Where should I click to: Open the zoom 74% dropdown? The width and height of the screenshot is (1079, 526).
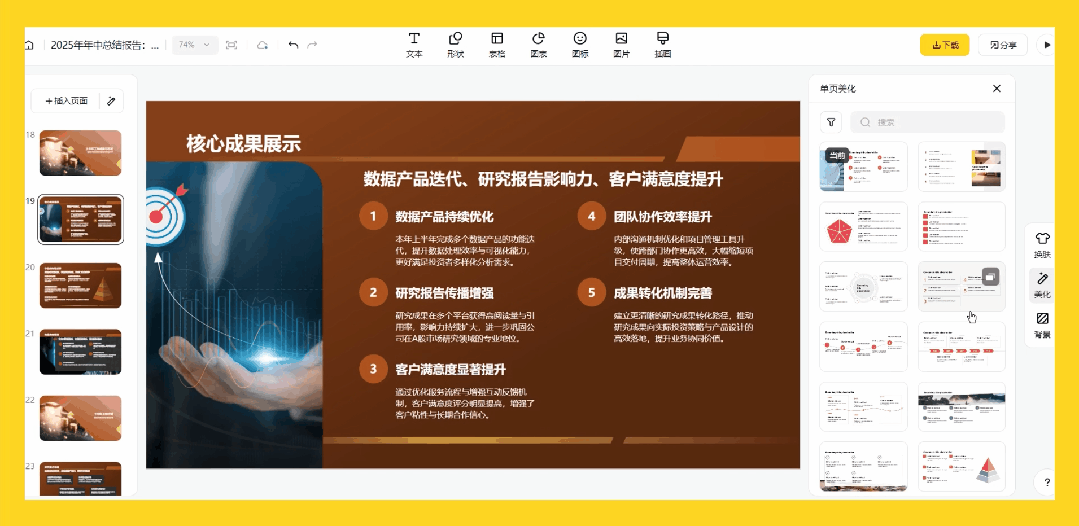(x=195, y=45)
